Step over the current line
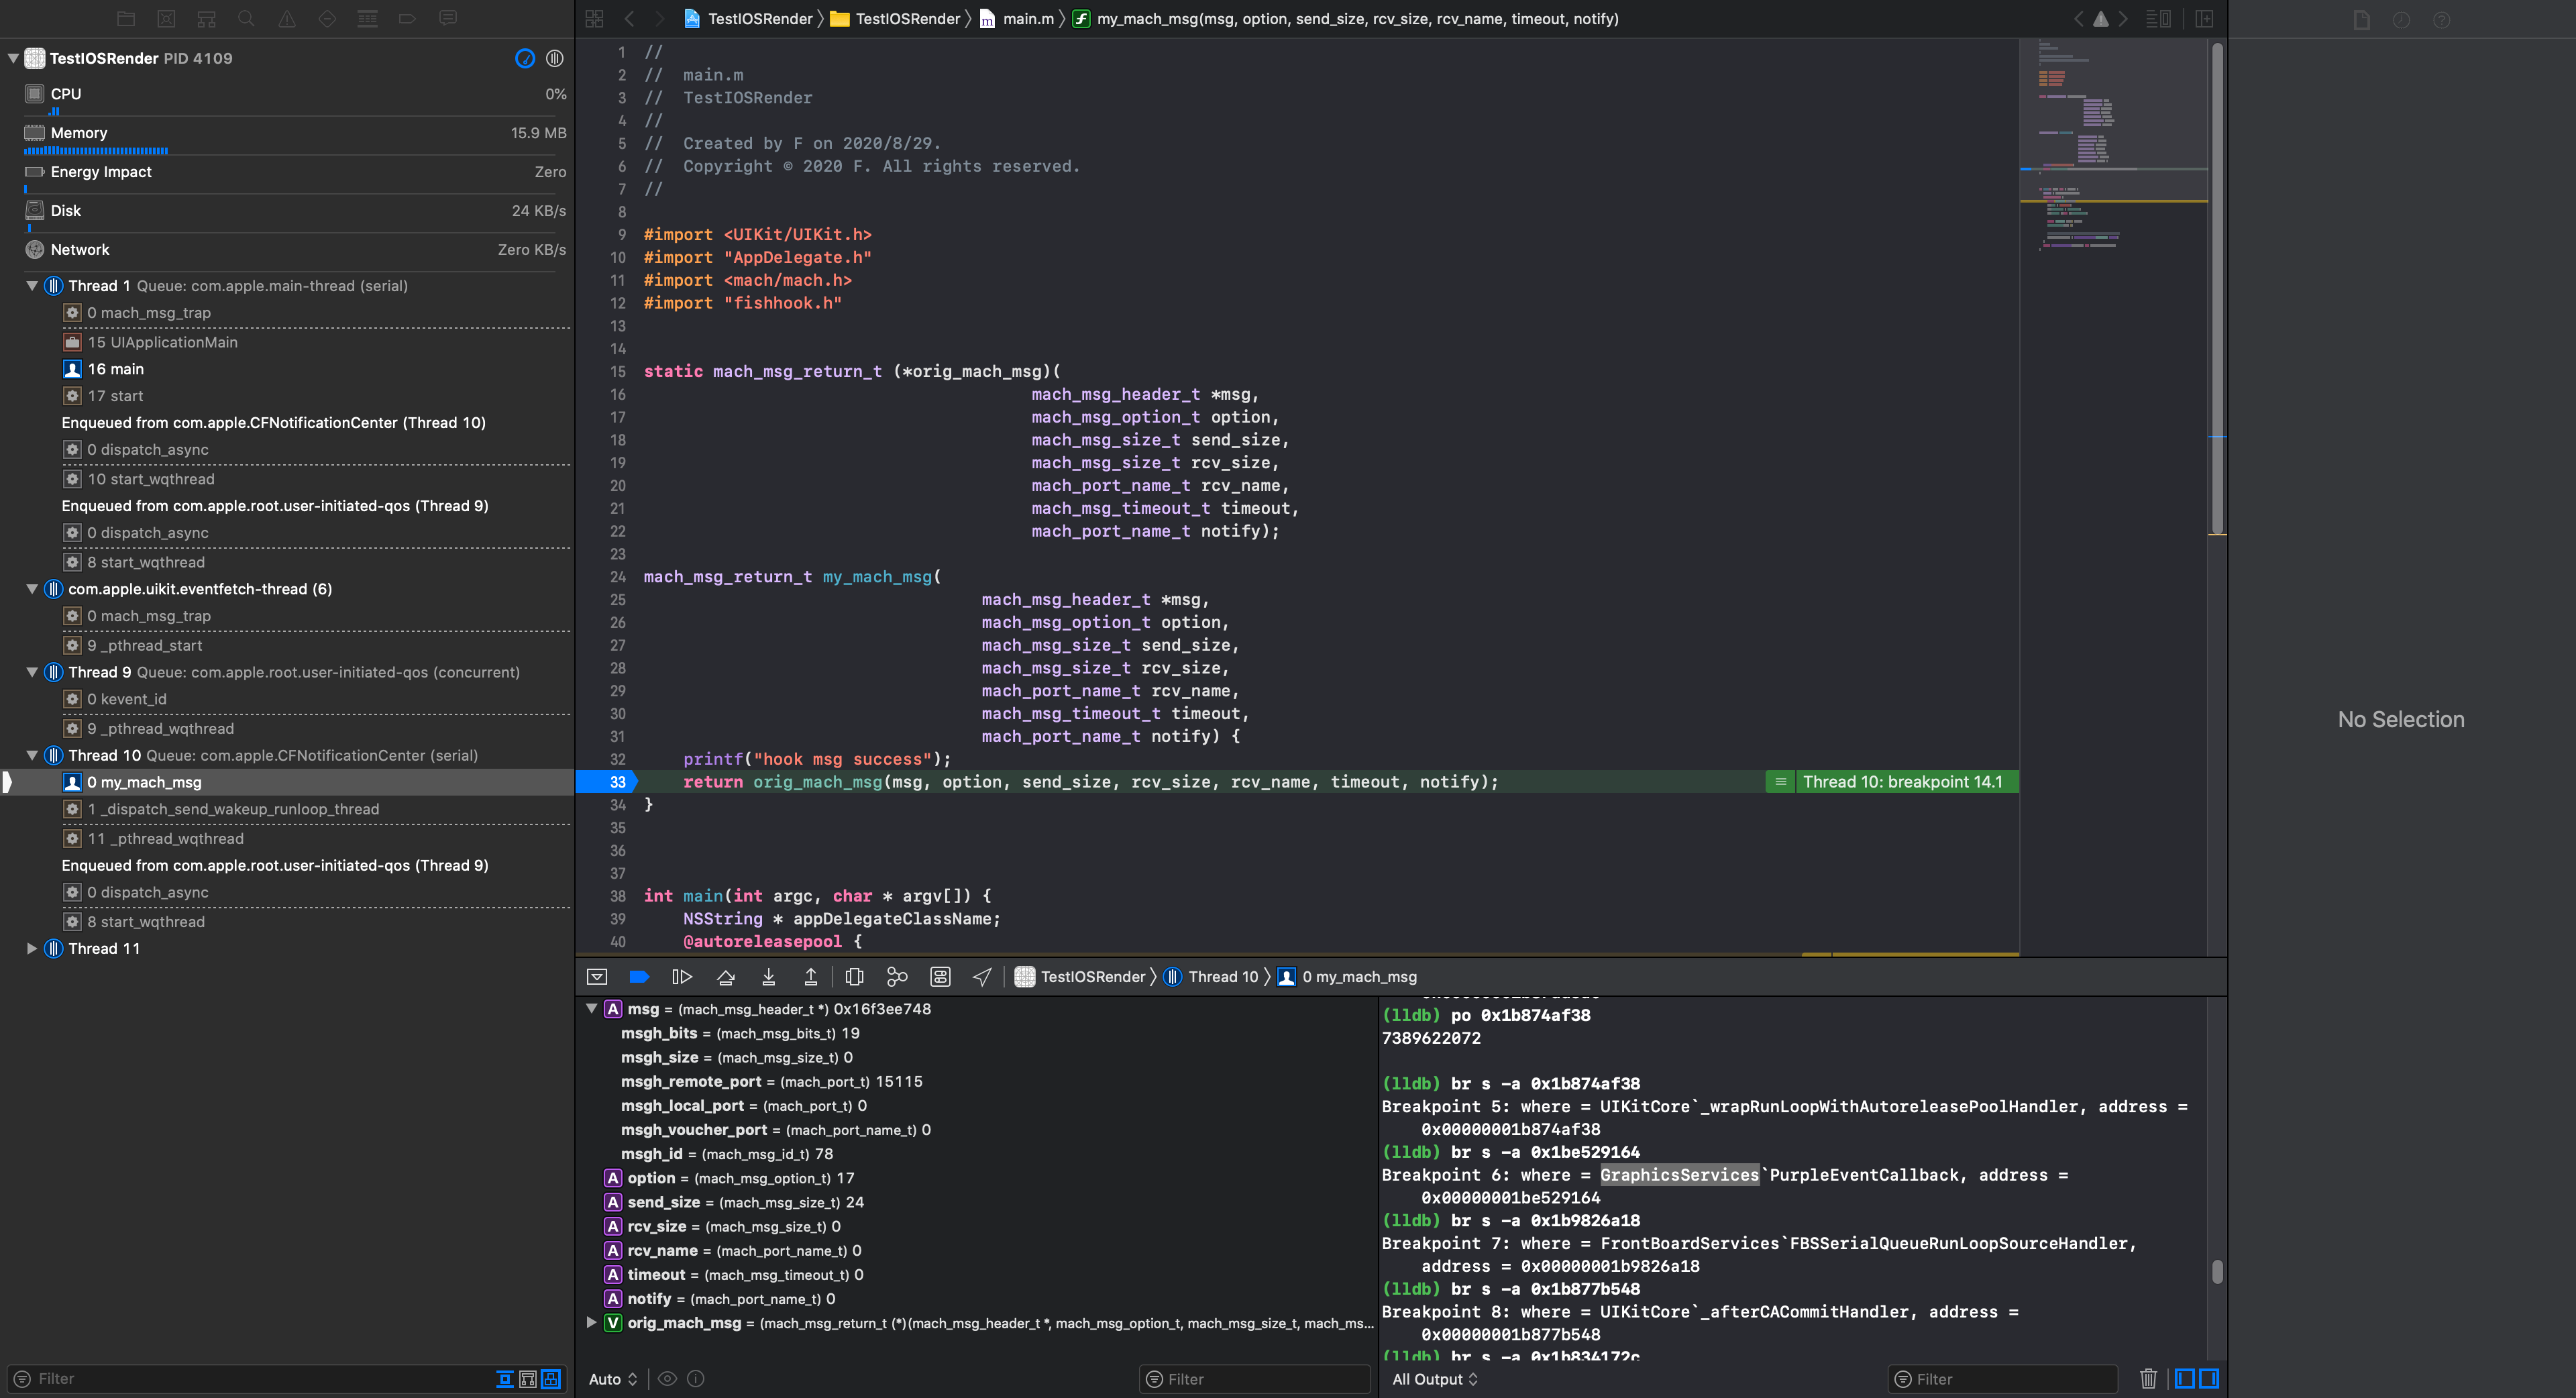The height and width of the screenshot is (1398, 2576). click(x=726, y=977)
